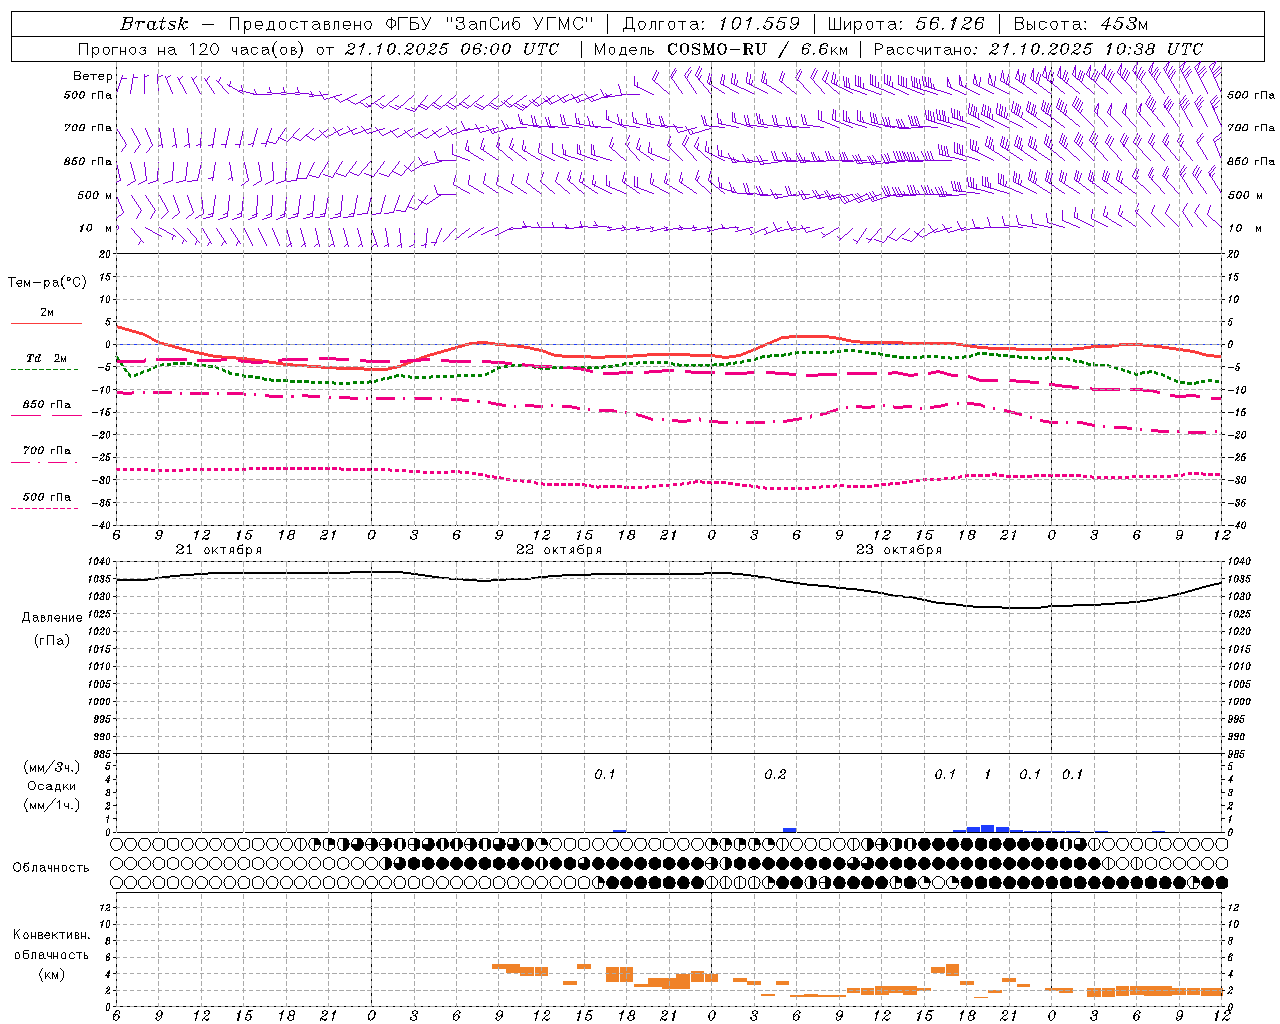
Task: Click the "23 октября" date label
Action: pyautogui.click(x=899, y=550)
